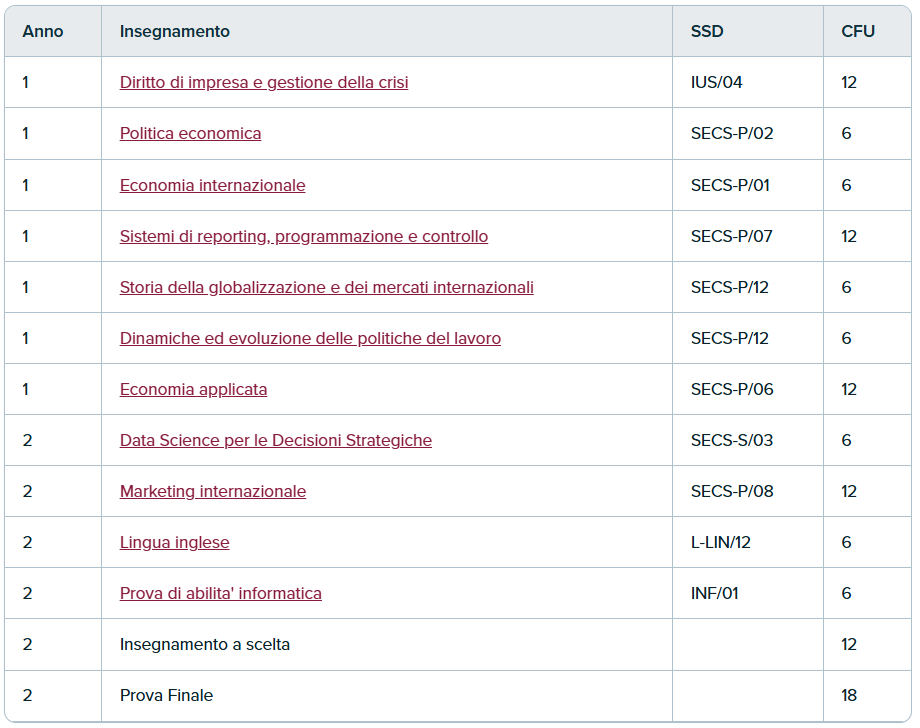Select the Prova Finale row text
Viewport: 920px width, 728px height.
(x=167, y=696)
